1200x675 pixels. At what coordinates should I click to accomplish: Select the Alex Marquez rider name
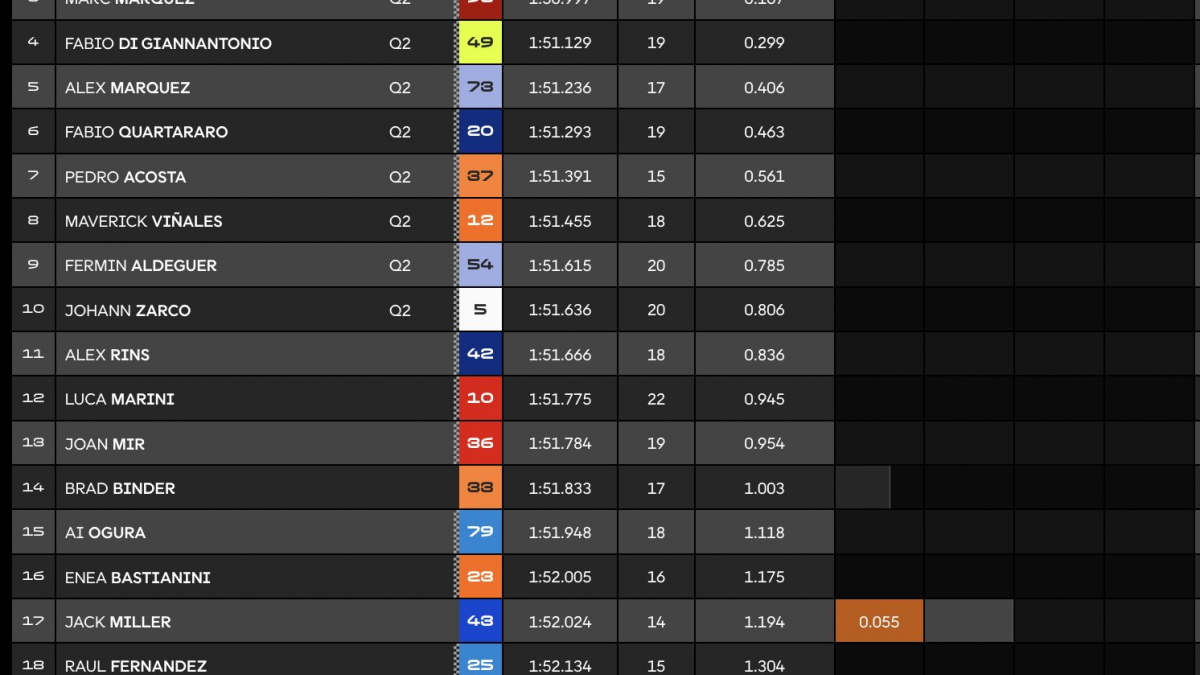[127, 88]
